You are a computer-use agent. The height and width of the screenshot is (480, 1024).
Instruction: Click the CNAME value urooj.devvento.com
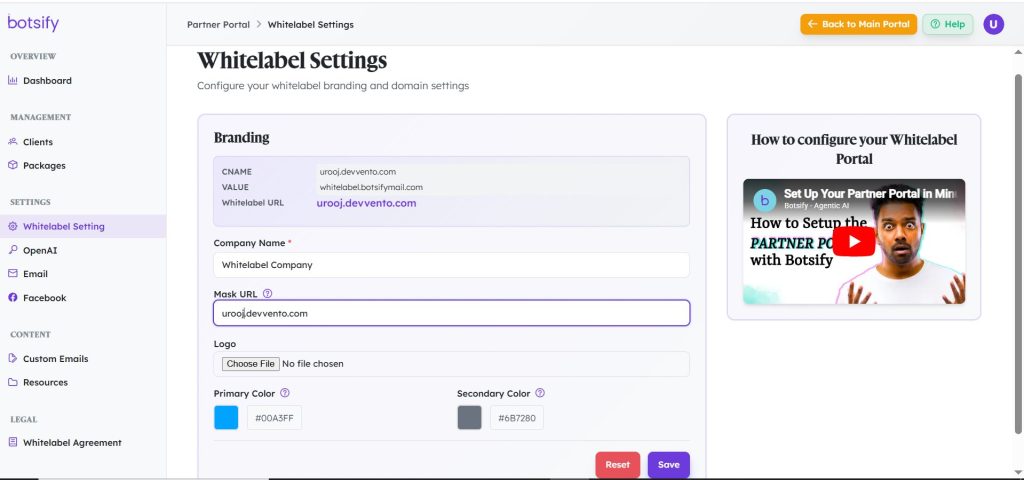click(x=357, y=172)
